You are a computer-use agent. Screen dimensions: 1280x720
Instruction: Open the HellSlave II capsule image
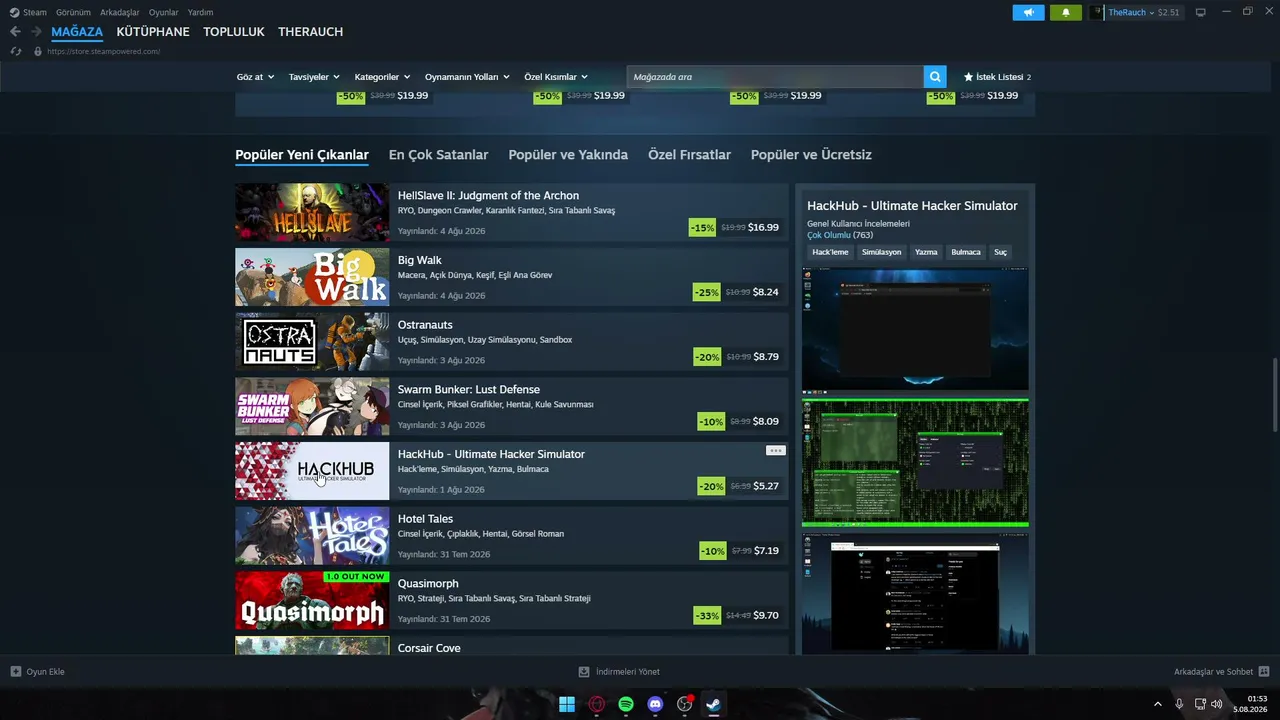pos(312,212)
